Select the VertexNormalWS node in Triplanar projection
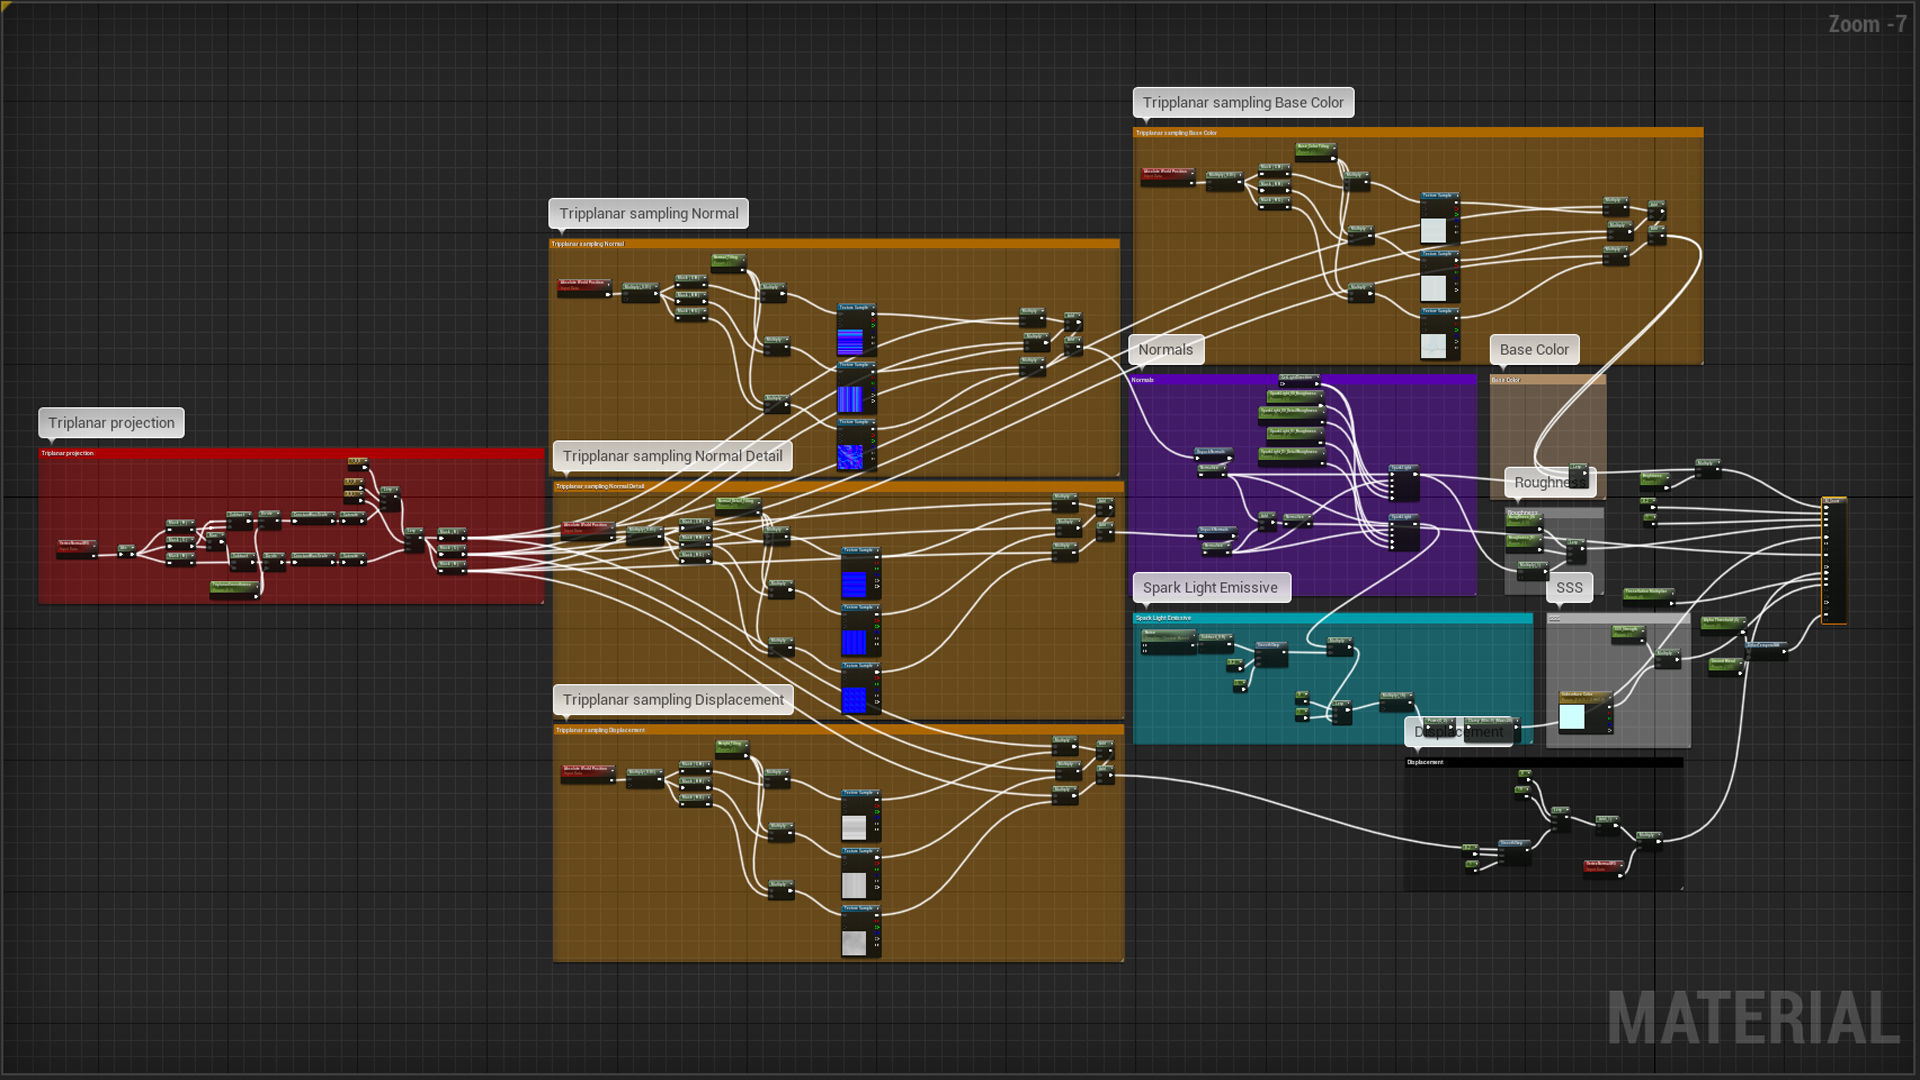 (x=76, y=547)
